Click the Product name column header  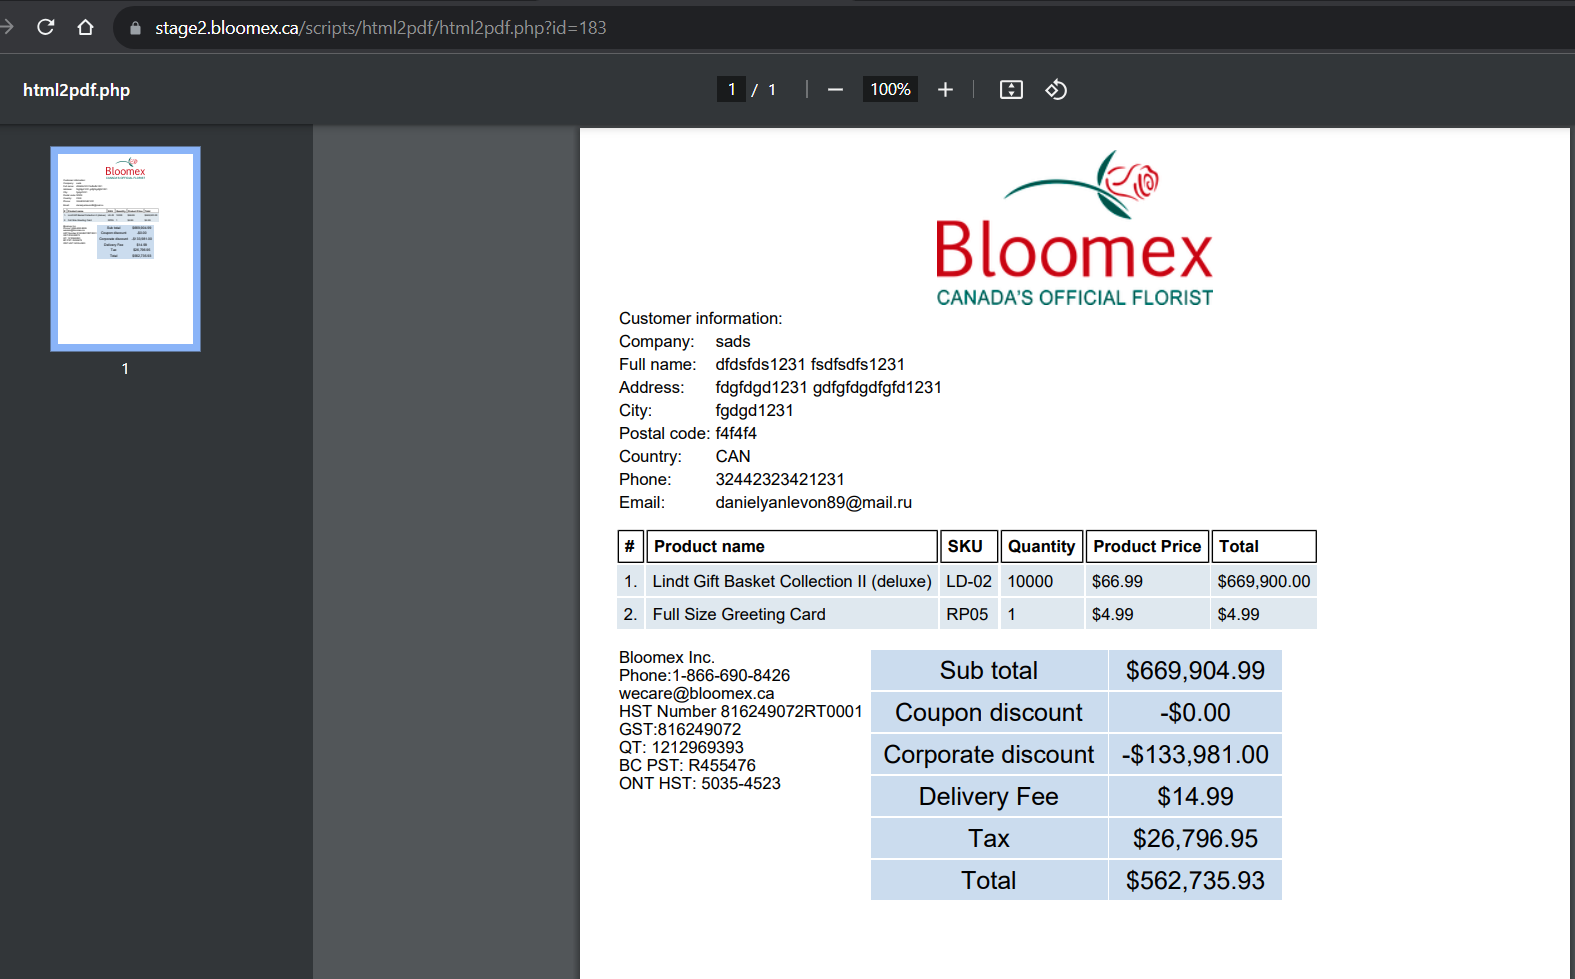pyautogui.click(x=792, y=547)
